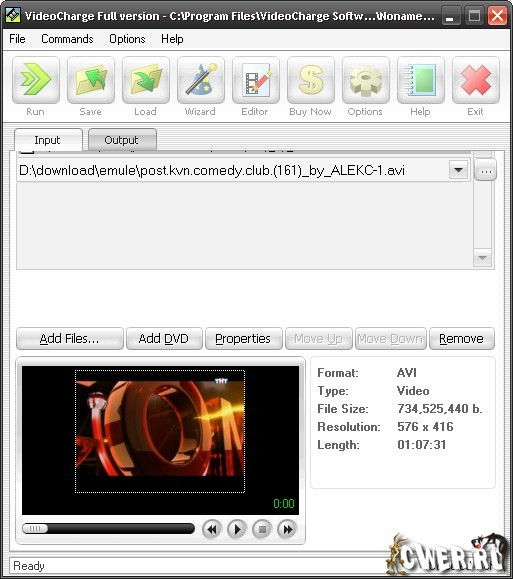Click the 0:00 preview time counter
513x579 pixels.
(x=284, y=504)
